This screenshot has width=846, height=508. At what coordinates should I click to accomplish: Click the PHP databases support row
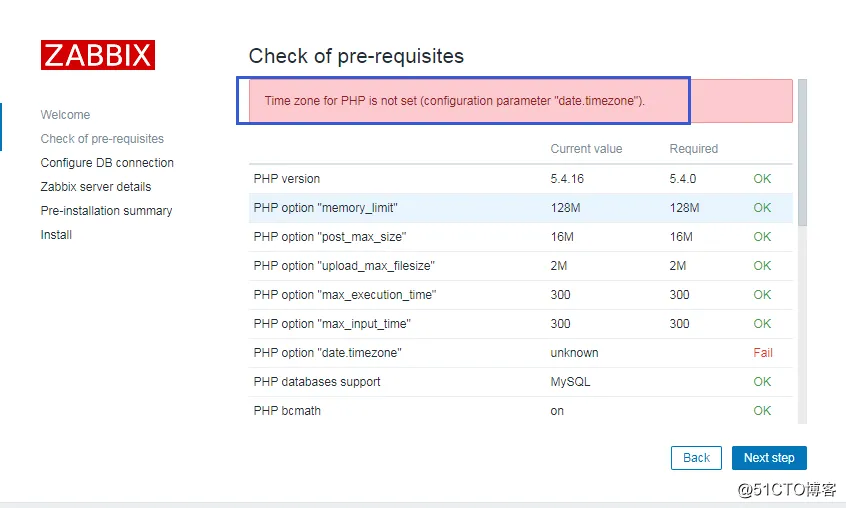(317, 382)
